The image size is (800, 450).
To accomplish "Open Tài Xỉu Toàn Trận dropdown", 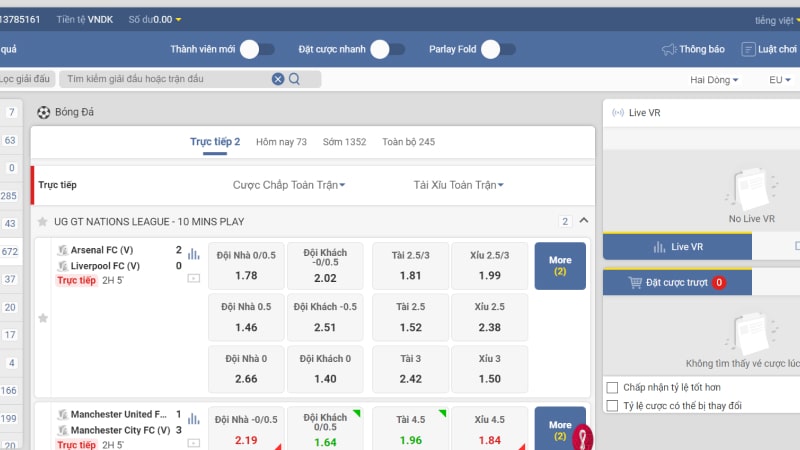I will 458,185.
